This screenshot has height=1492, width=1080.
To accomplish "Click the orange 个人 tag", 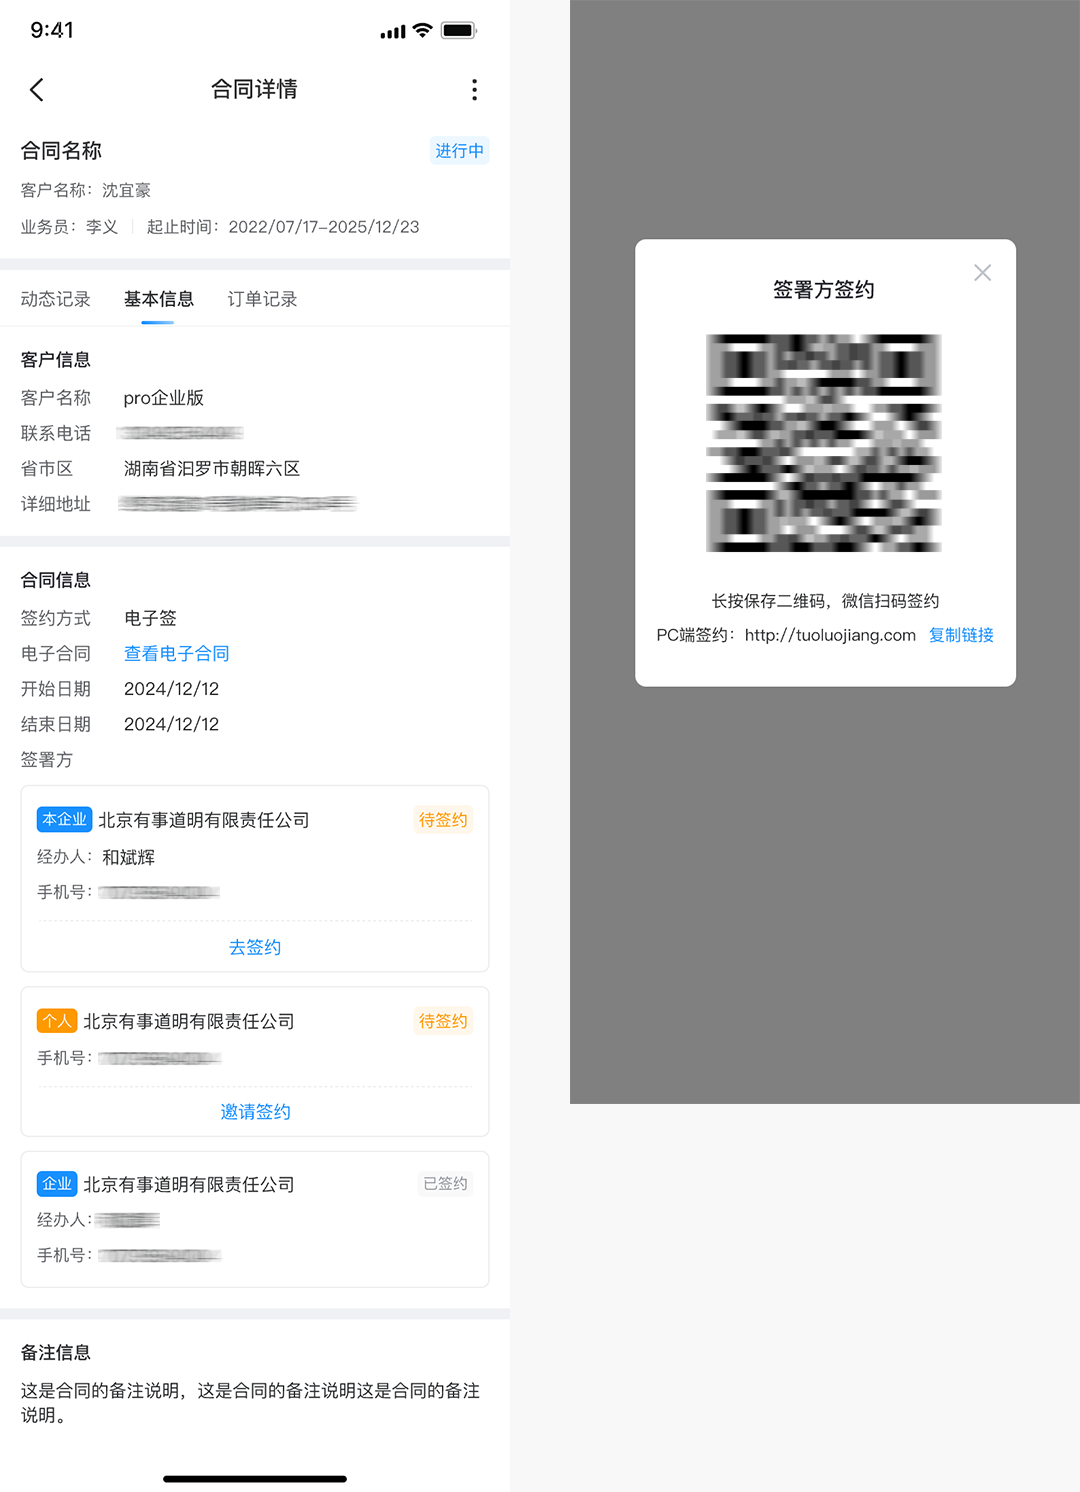I will coord(57,1021).
